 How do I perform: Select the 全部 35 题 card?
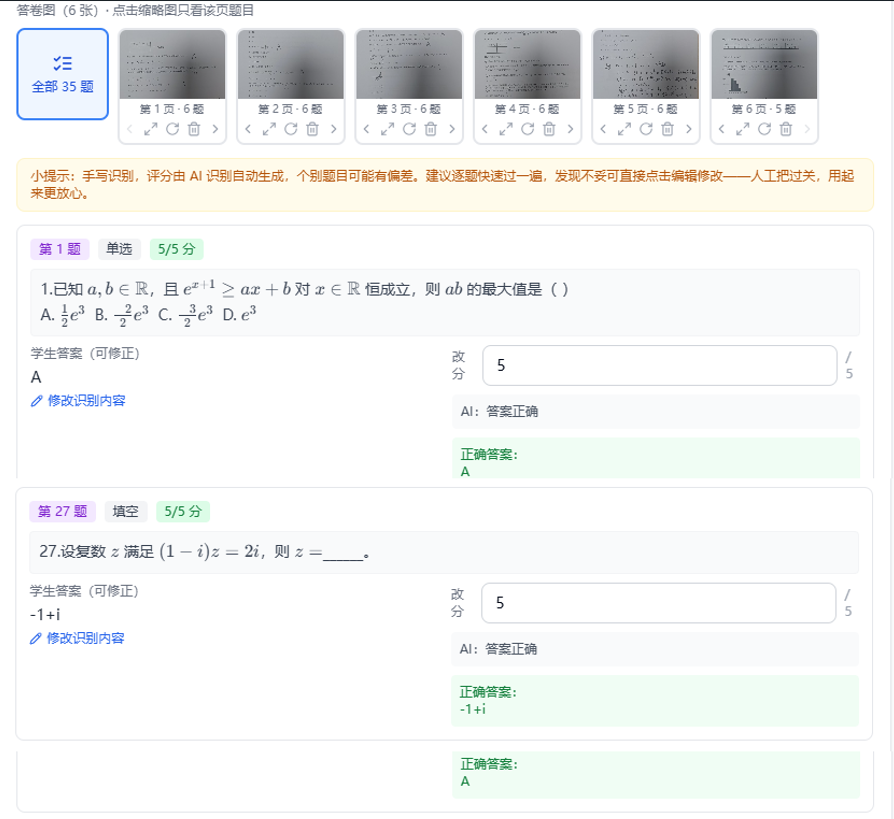[x=63, y=74]
